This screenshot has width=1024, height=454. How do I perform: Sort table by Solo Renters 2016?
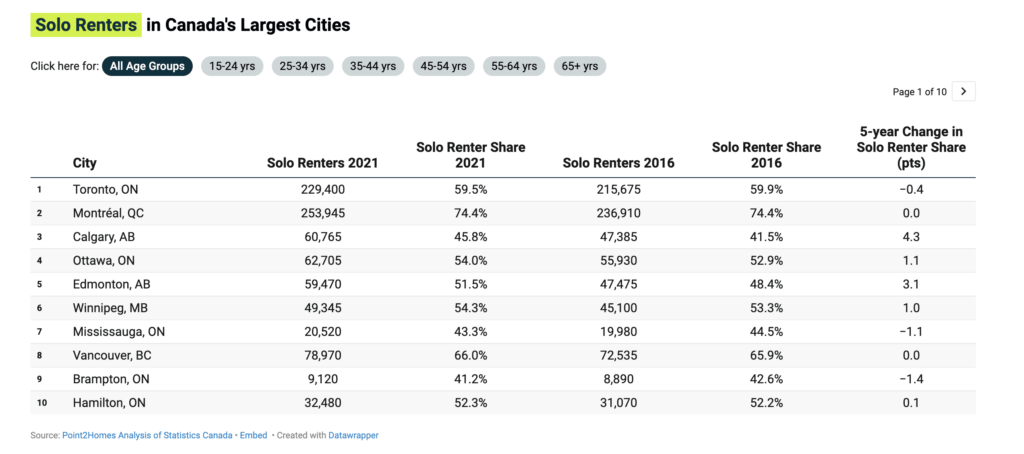point(618,163)
